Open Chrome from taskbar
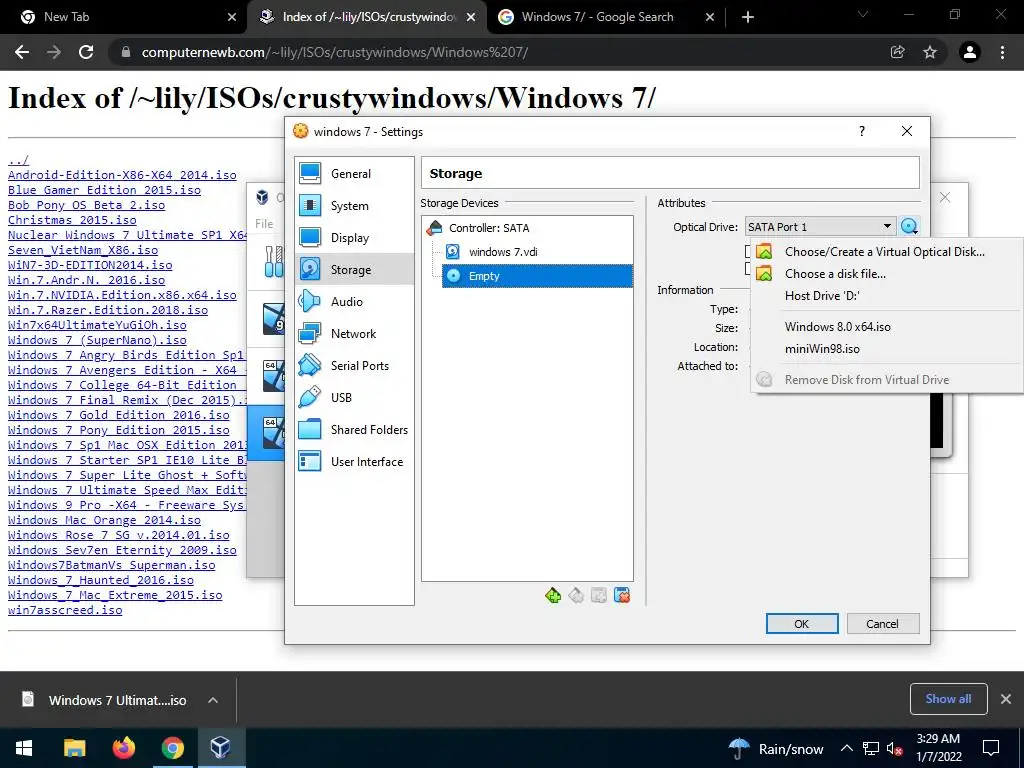The height and width of the screenshot is (768, 1024). [172, 748]
